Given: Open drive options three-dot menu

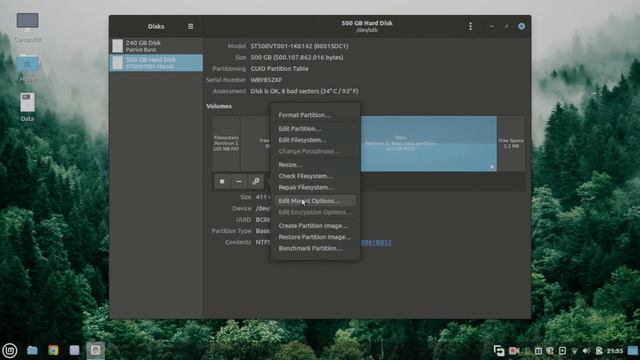Looking at the screenshot, I should (x=470, y=26).
